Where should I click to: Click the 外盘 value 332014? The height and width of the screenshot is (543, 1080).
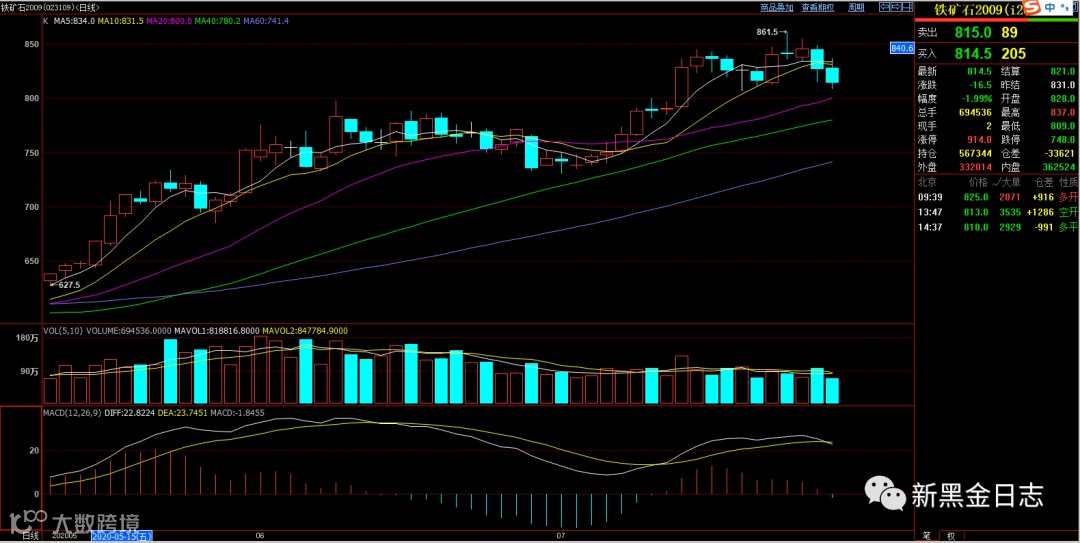point(975,167)
